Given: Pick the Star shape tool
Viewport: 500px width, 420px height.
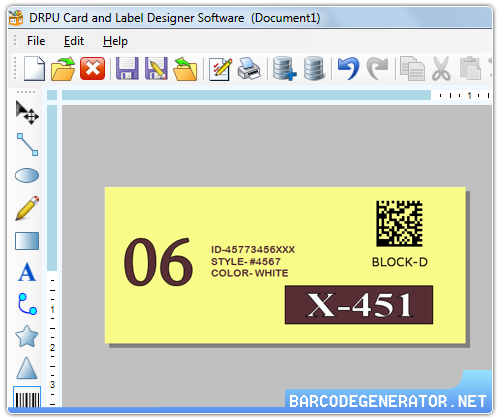Looking at the screenshot, I should pyautogui.click(x=27, y=336).
